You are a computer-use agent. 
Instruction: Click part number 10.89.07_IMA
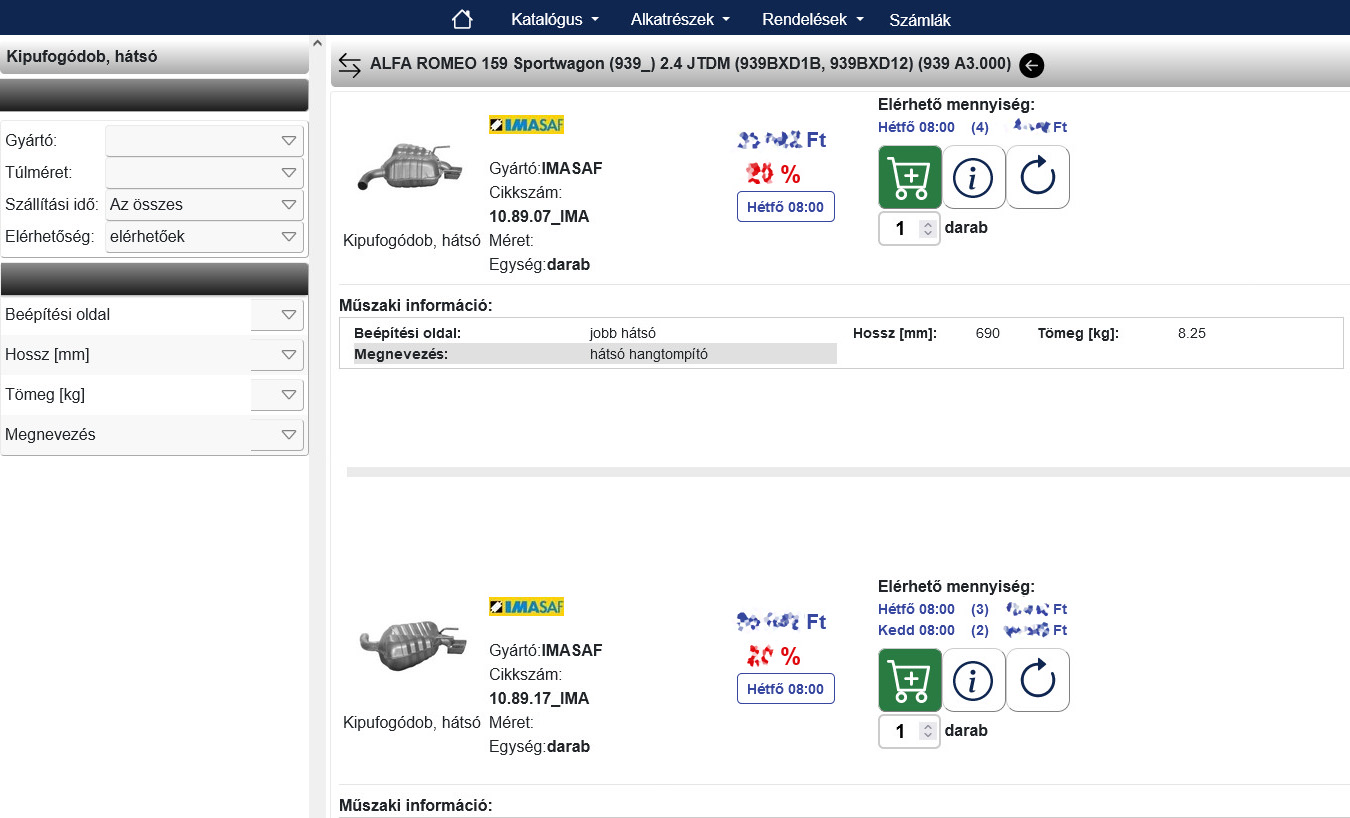(539, 217)
